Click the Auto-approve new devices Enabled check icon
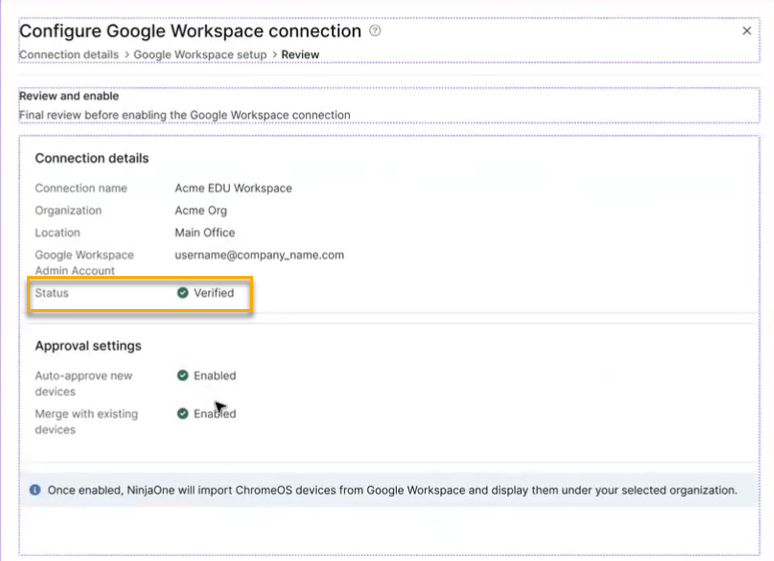The image size is (774, 561). point(183,375)
